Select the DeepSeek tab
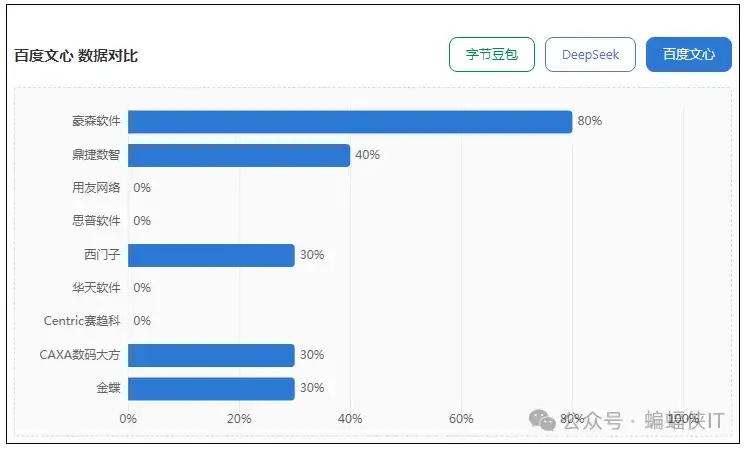 590,55
